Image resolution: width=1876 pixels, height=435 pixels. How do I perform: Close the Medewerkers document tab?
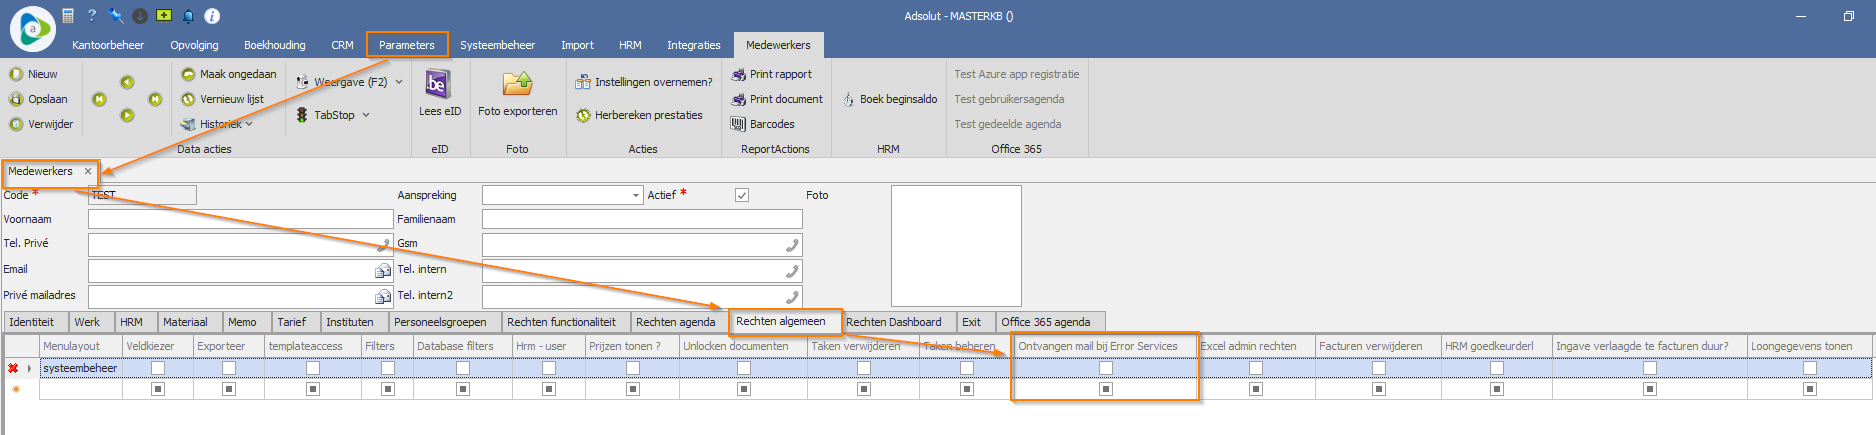point(88,171)
